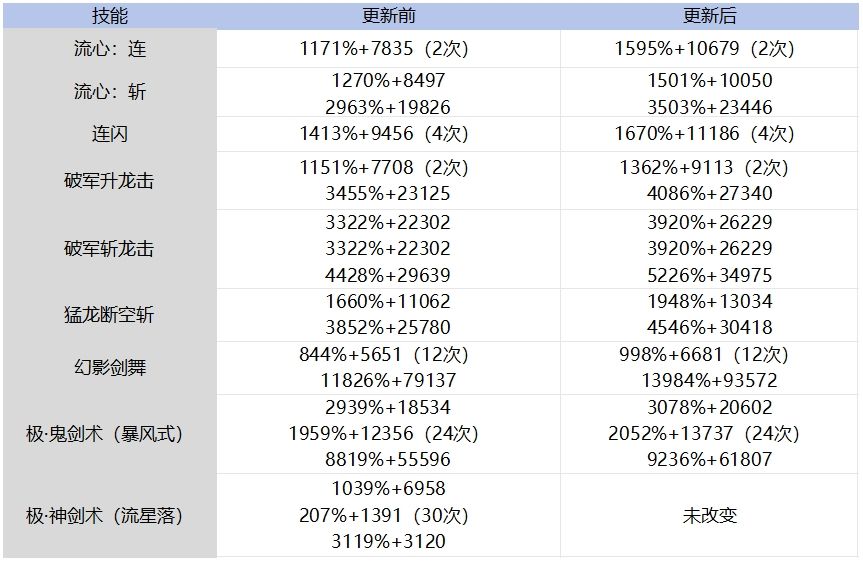Click the value 5226%+34975
This screenshot has height=561, width=863.
click(x=709, y=275)
